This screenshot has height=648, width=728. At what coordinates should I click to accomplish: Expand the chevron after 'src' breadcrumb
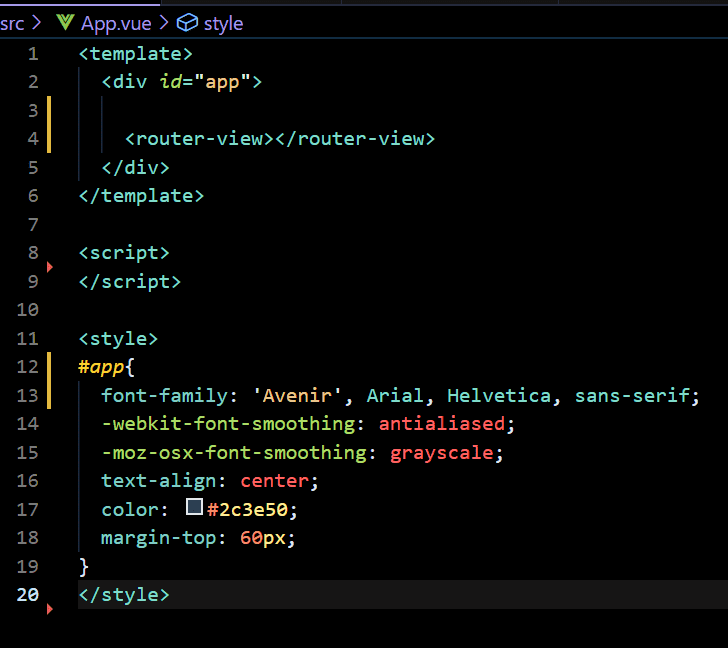tap(36, 23)
